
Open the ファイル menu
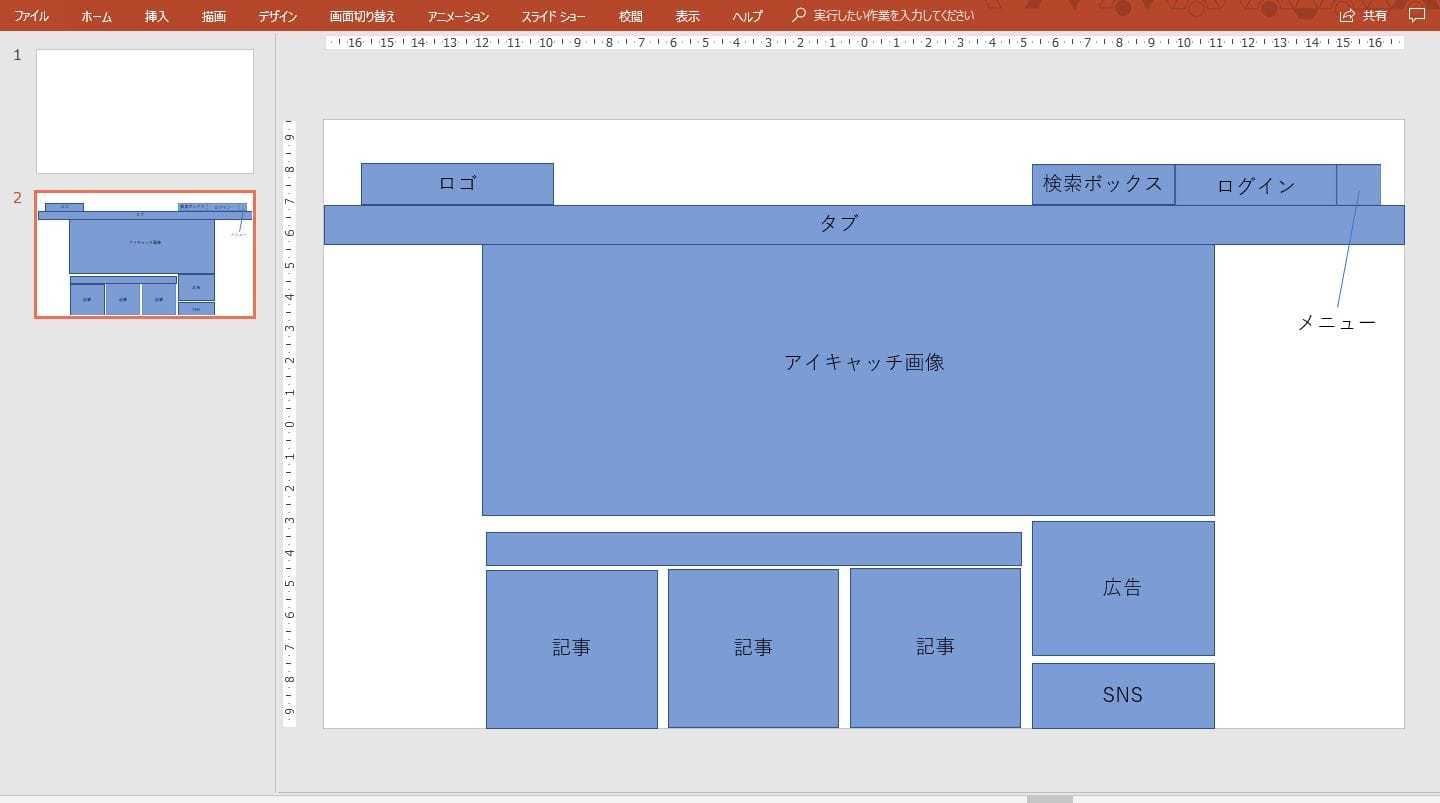31,15
